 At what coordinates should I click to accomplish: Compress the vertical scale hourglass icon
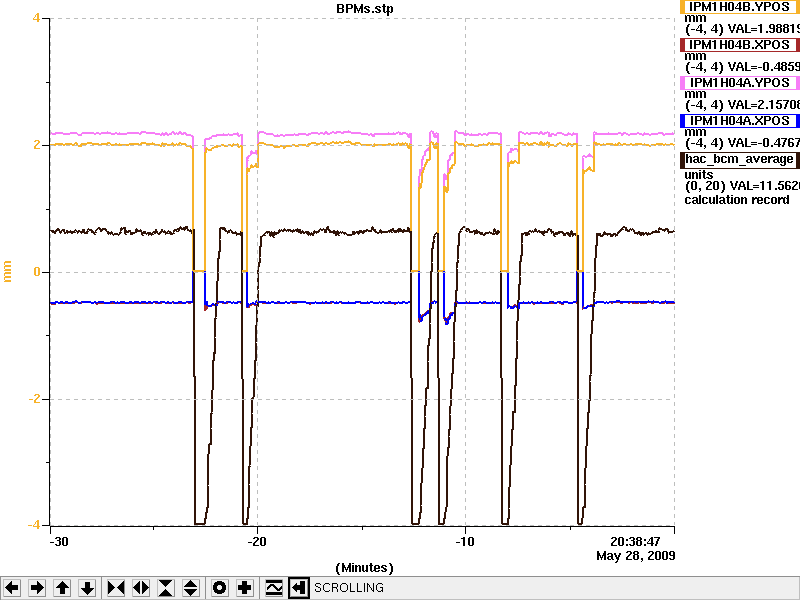coord(166,588)
